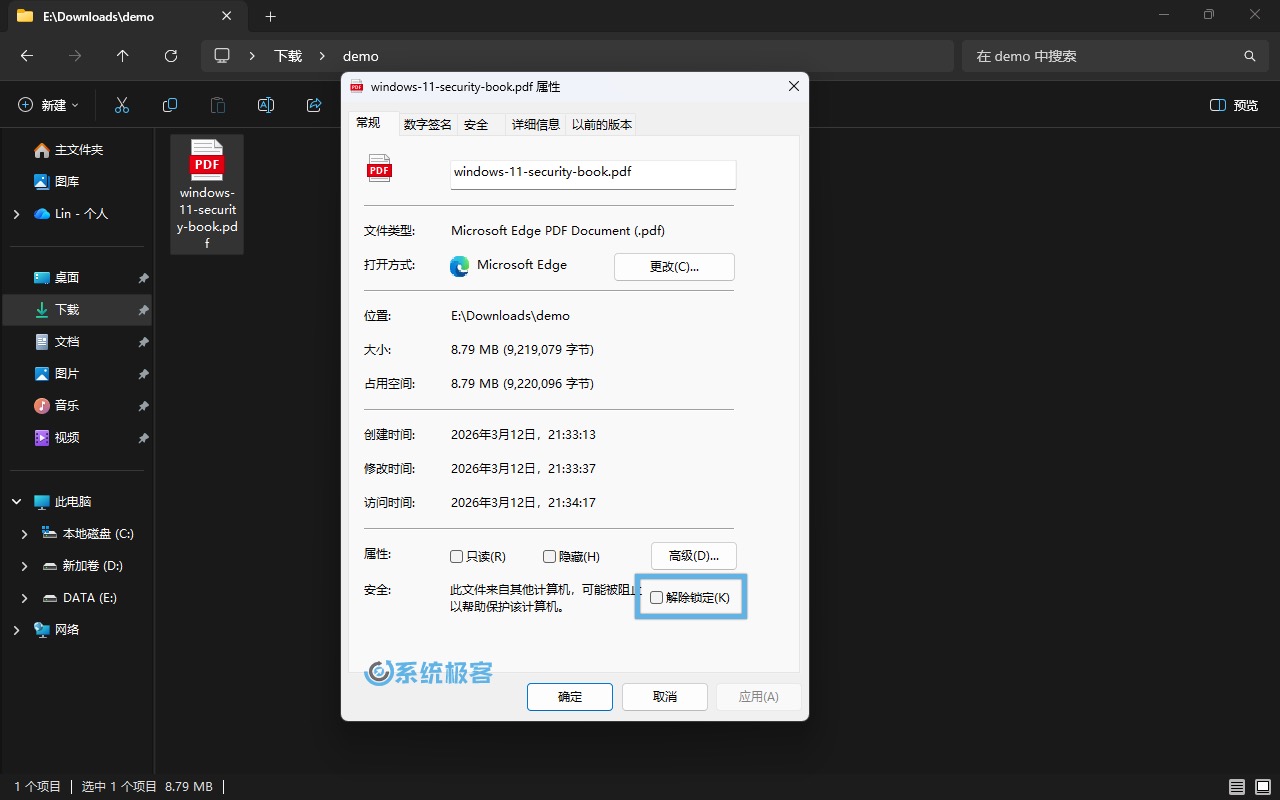The width and height of the screenshot is (1280, 800).
Task: Switch to the 数字签名 tab
Action: [x=427, y=124]
